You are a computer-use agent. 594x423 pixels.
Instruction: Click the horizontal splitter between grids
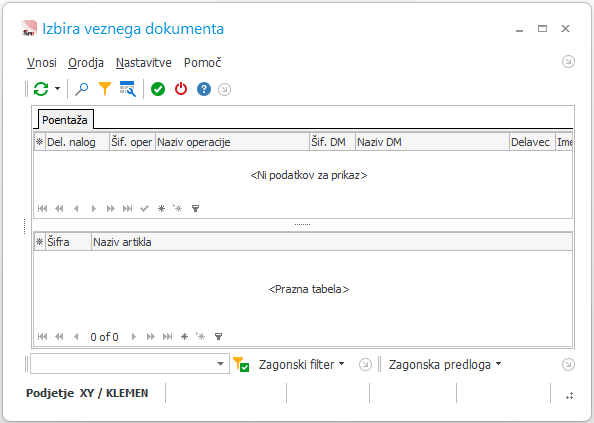click(x=302, y=225)
